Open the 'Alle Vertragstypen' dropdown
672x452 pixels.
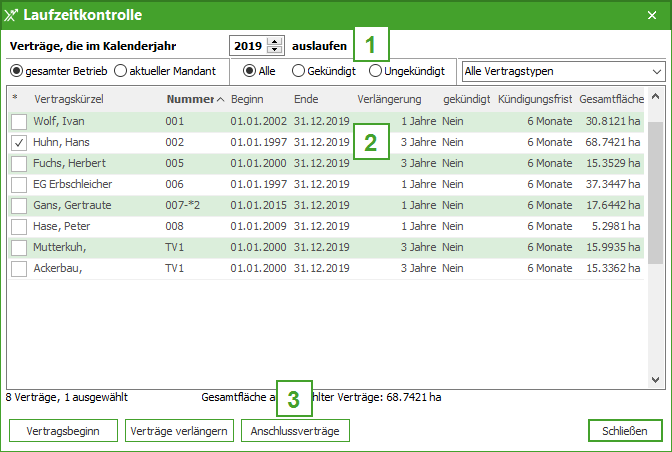click(563, 72)
